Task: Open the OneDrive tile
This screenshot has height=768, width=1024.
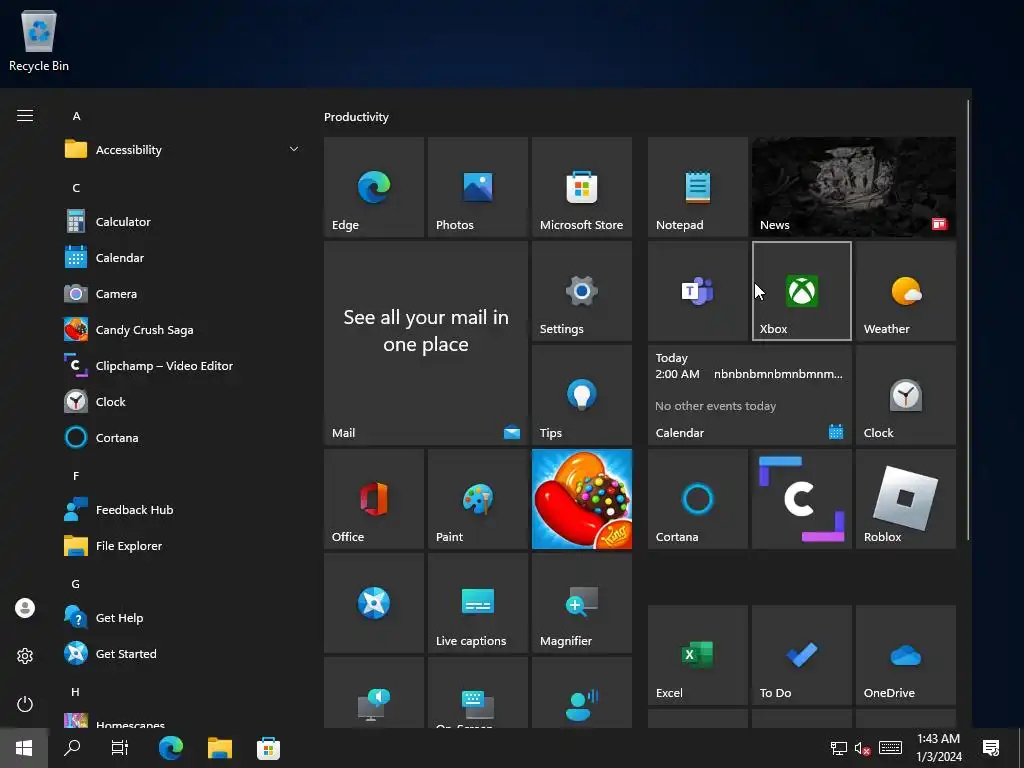Action: pyautogui.click(x=906, y=655)
